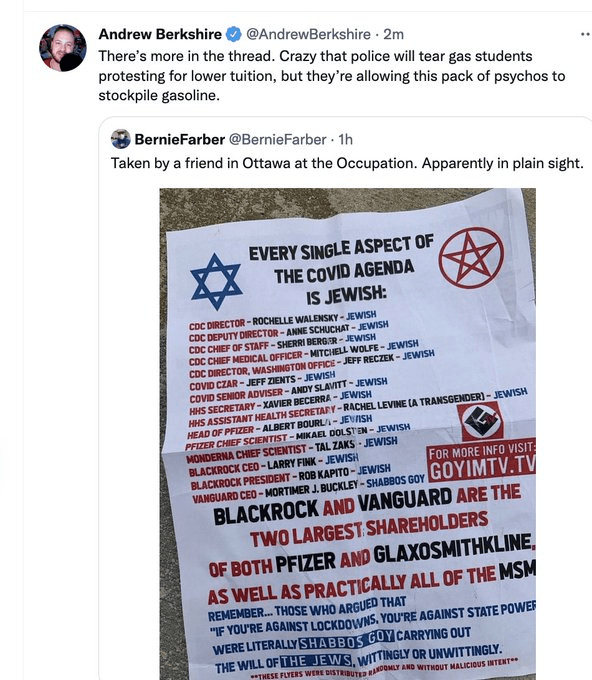Click the blue star graphic in the flyer photo

pos(216,282)
